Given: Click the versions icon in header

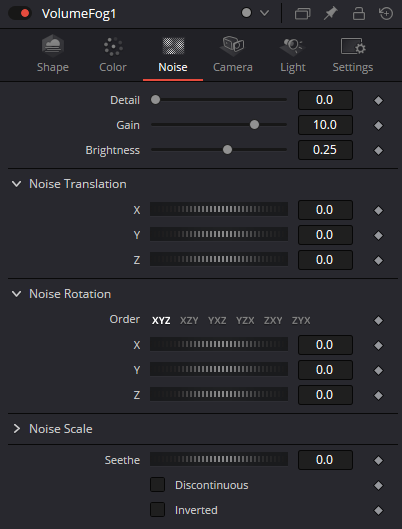Looking at the screenshot, I should pos(303,14).
